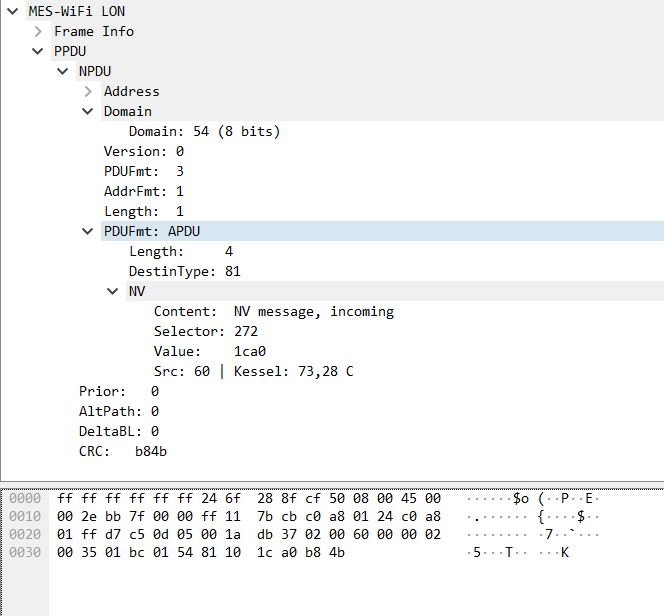Collapse the Domain node

88,111
